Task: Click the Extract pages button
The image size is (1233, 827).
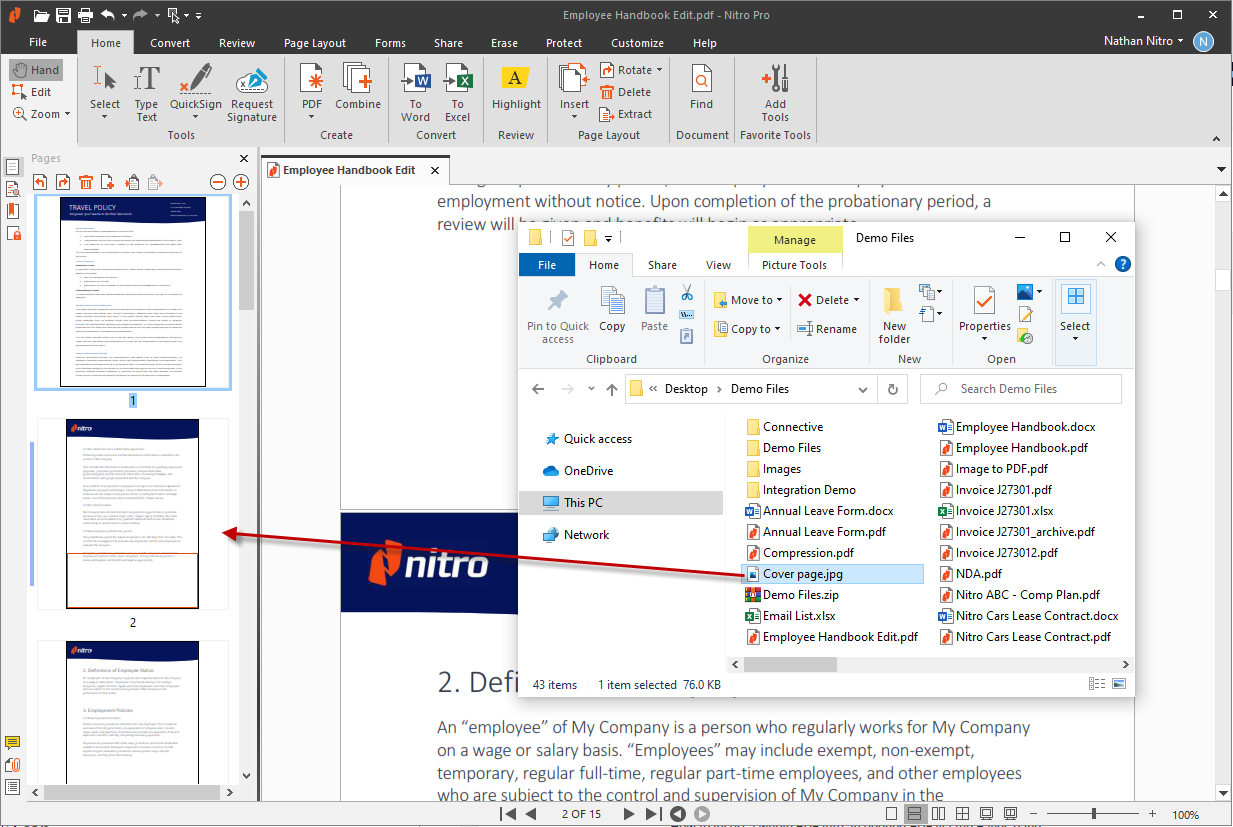Action: coord(626,114)
